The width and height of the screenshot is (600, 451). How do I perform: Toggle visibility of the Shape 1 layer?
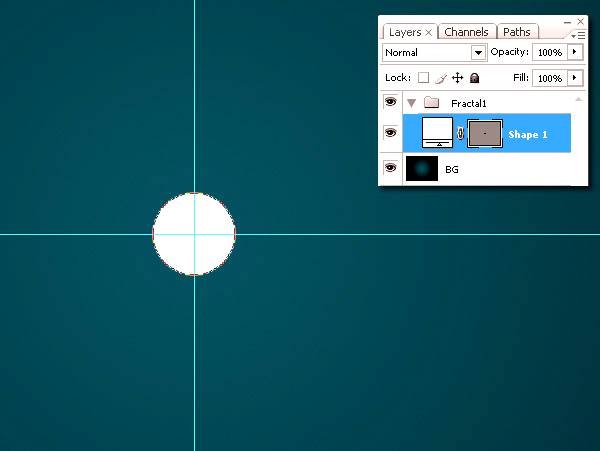(390, 132)
